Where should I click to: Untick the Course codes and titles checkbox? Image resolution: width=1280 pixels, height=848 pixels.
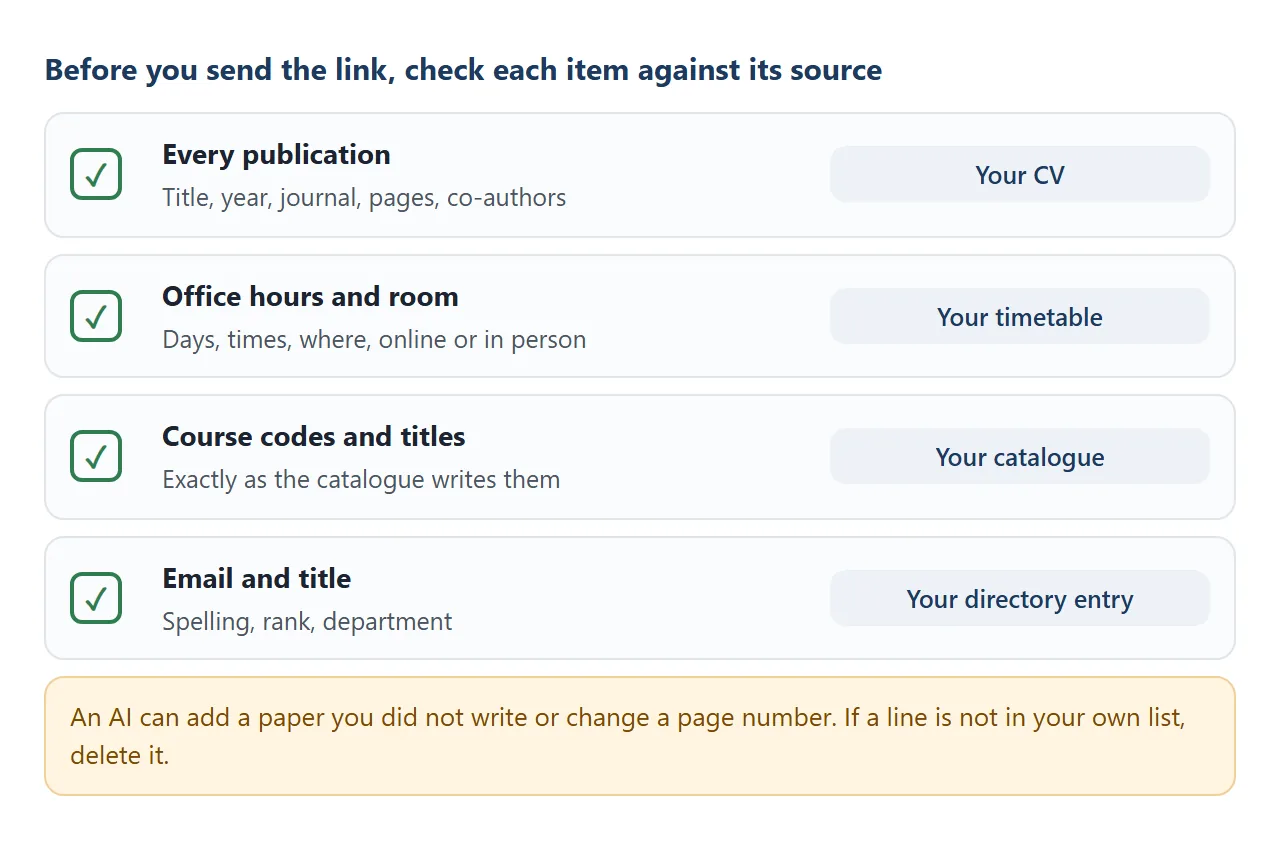point(96,456)
